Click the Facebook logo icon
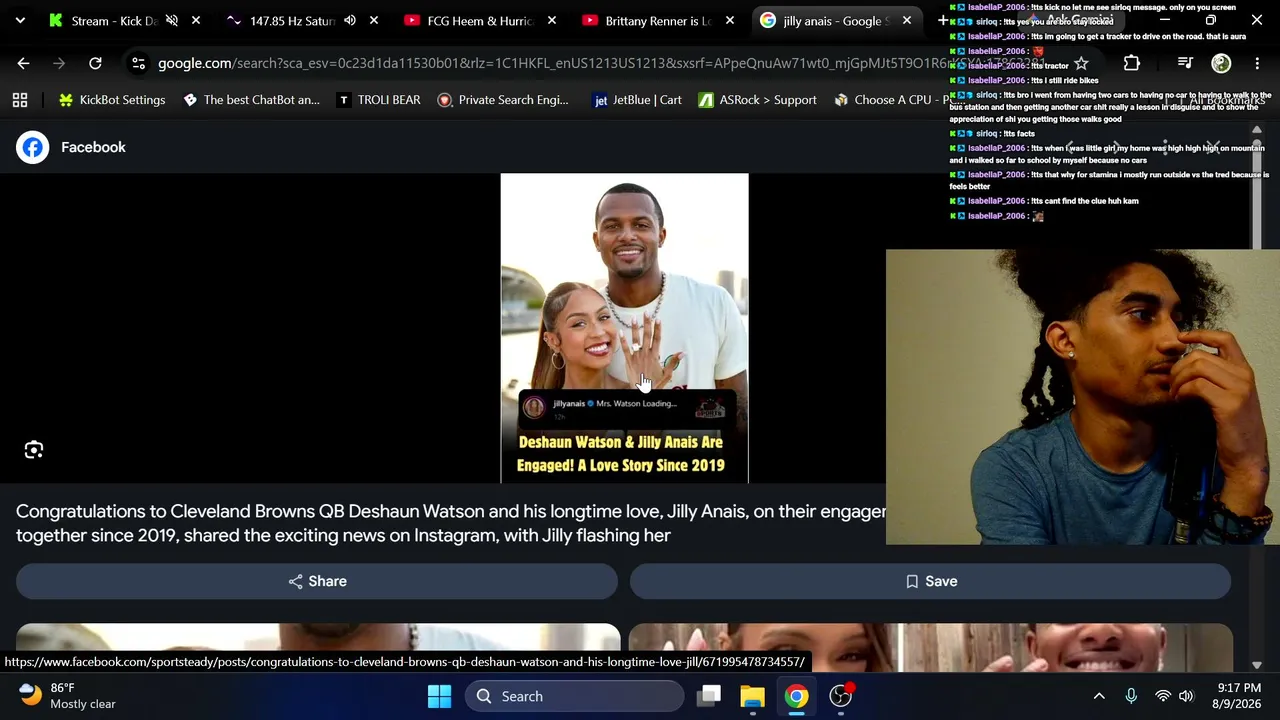 32,147
